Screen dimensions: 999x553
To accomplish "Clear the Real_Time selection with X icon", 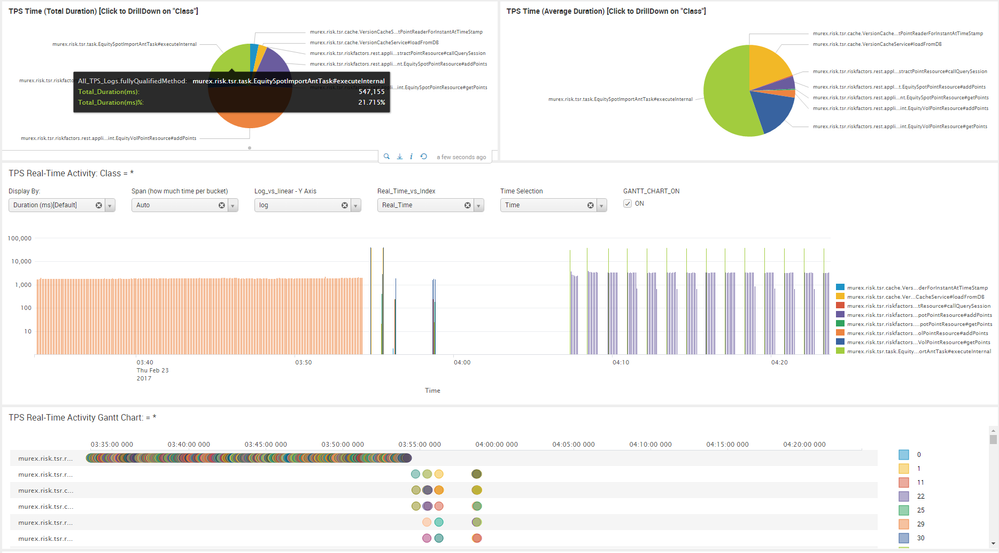I will (x=468, y=205).
